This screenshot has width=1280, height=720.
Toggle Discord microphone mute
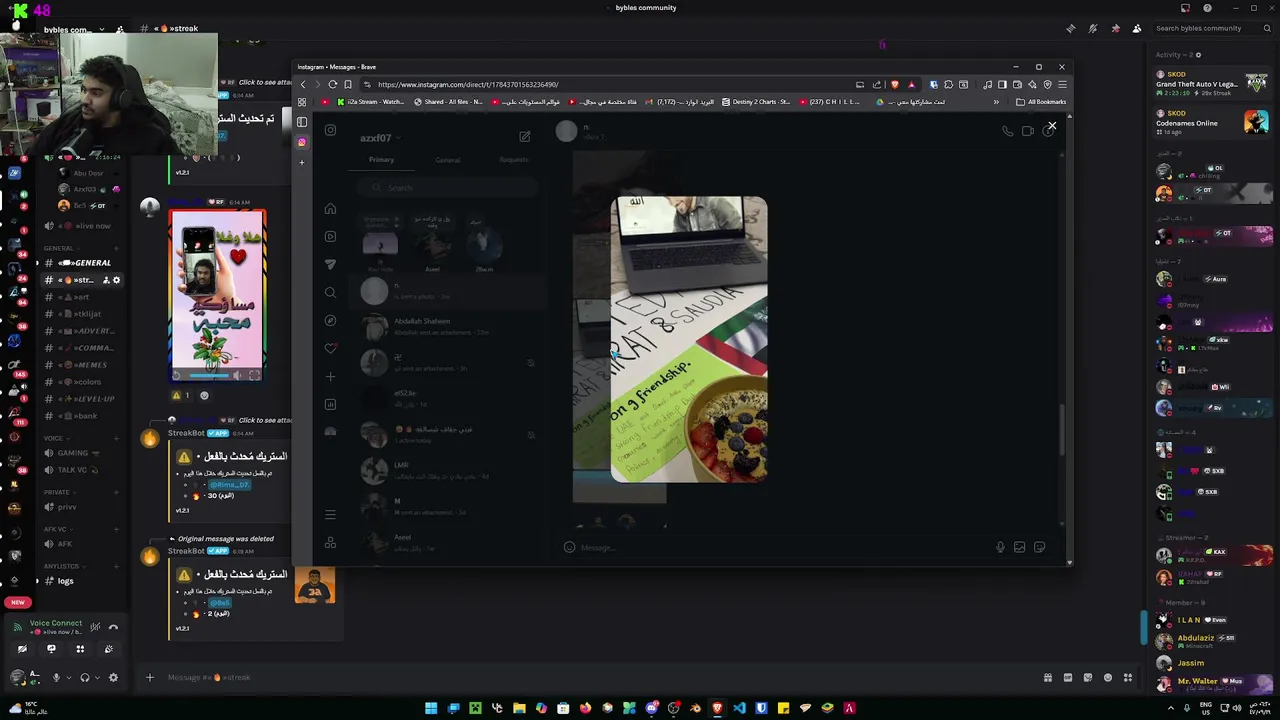pyautogui.click(x=56, y=678)
